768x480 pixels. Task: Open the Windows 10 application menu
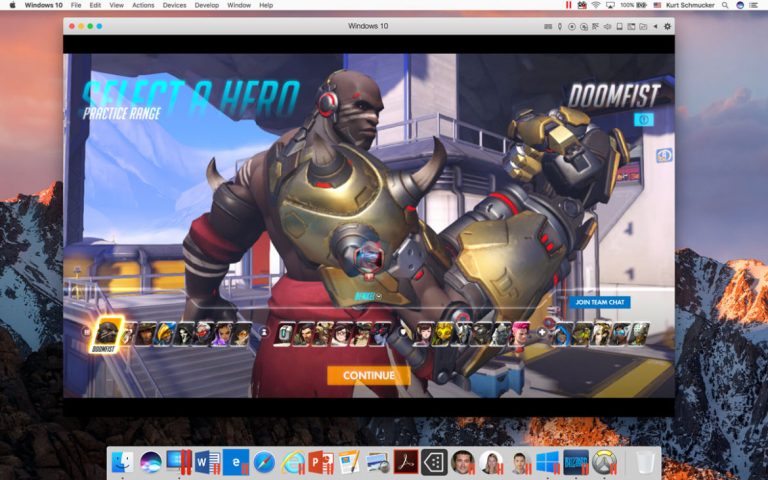click(43, 5)
